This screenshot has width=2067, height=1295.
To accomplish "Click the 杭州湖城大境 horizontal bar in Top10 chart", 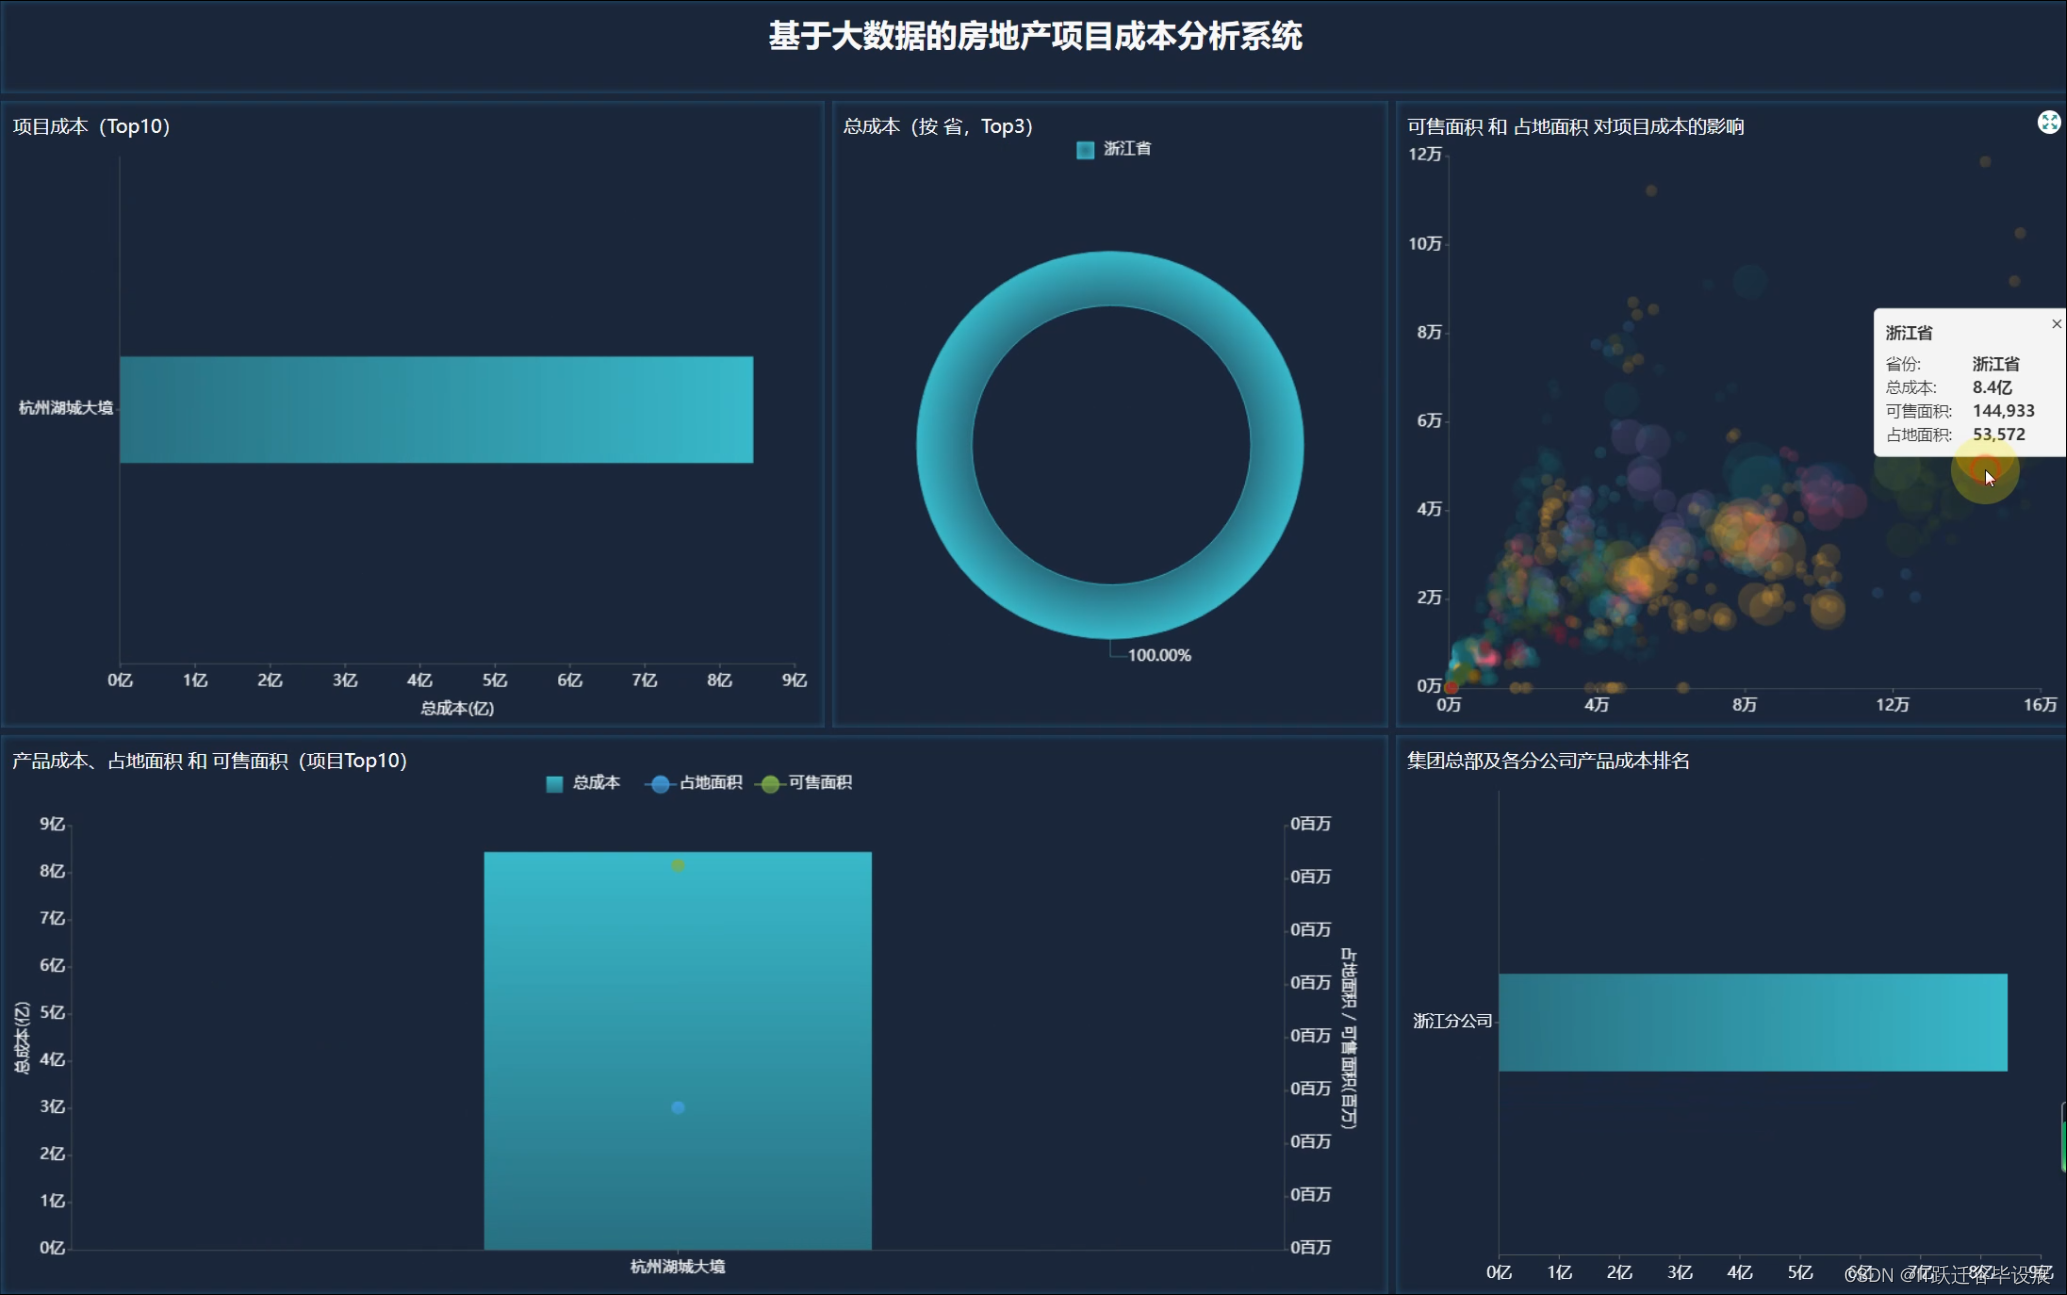I will 436,409.
